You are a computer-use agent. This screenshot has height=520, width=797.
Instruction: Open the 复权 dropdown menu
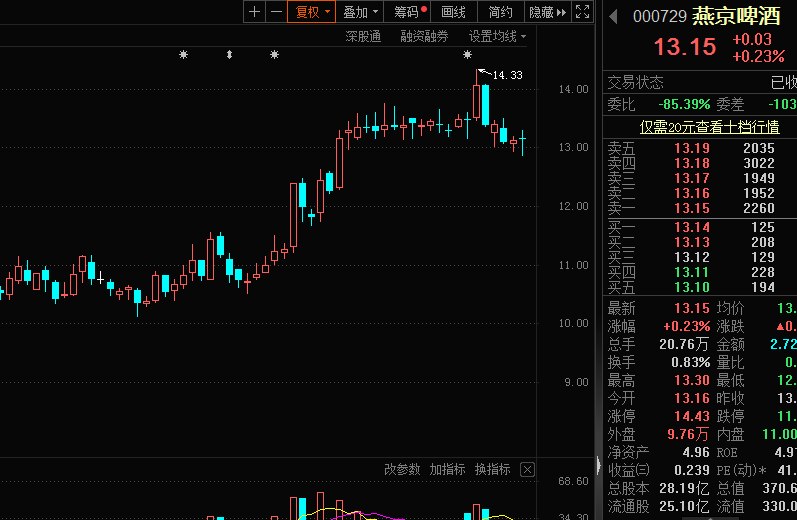click(310, 12)
